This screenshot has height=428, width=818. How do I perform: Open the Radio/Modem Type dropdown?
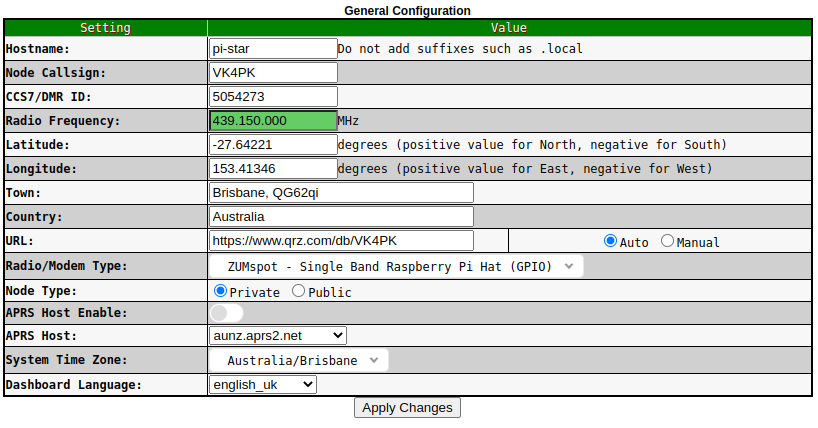click(396, 266)
